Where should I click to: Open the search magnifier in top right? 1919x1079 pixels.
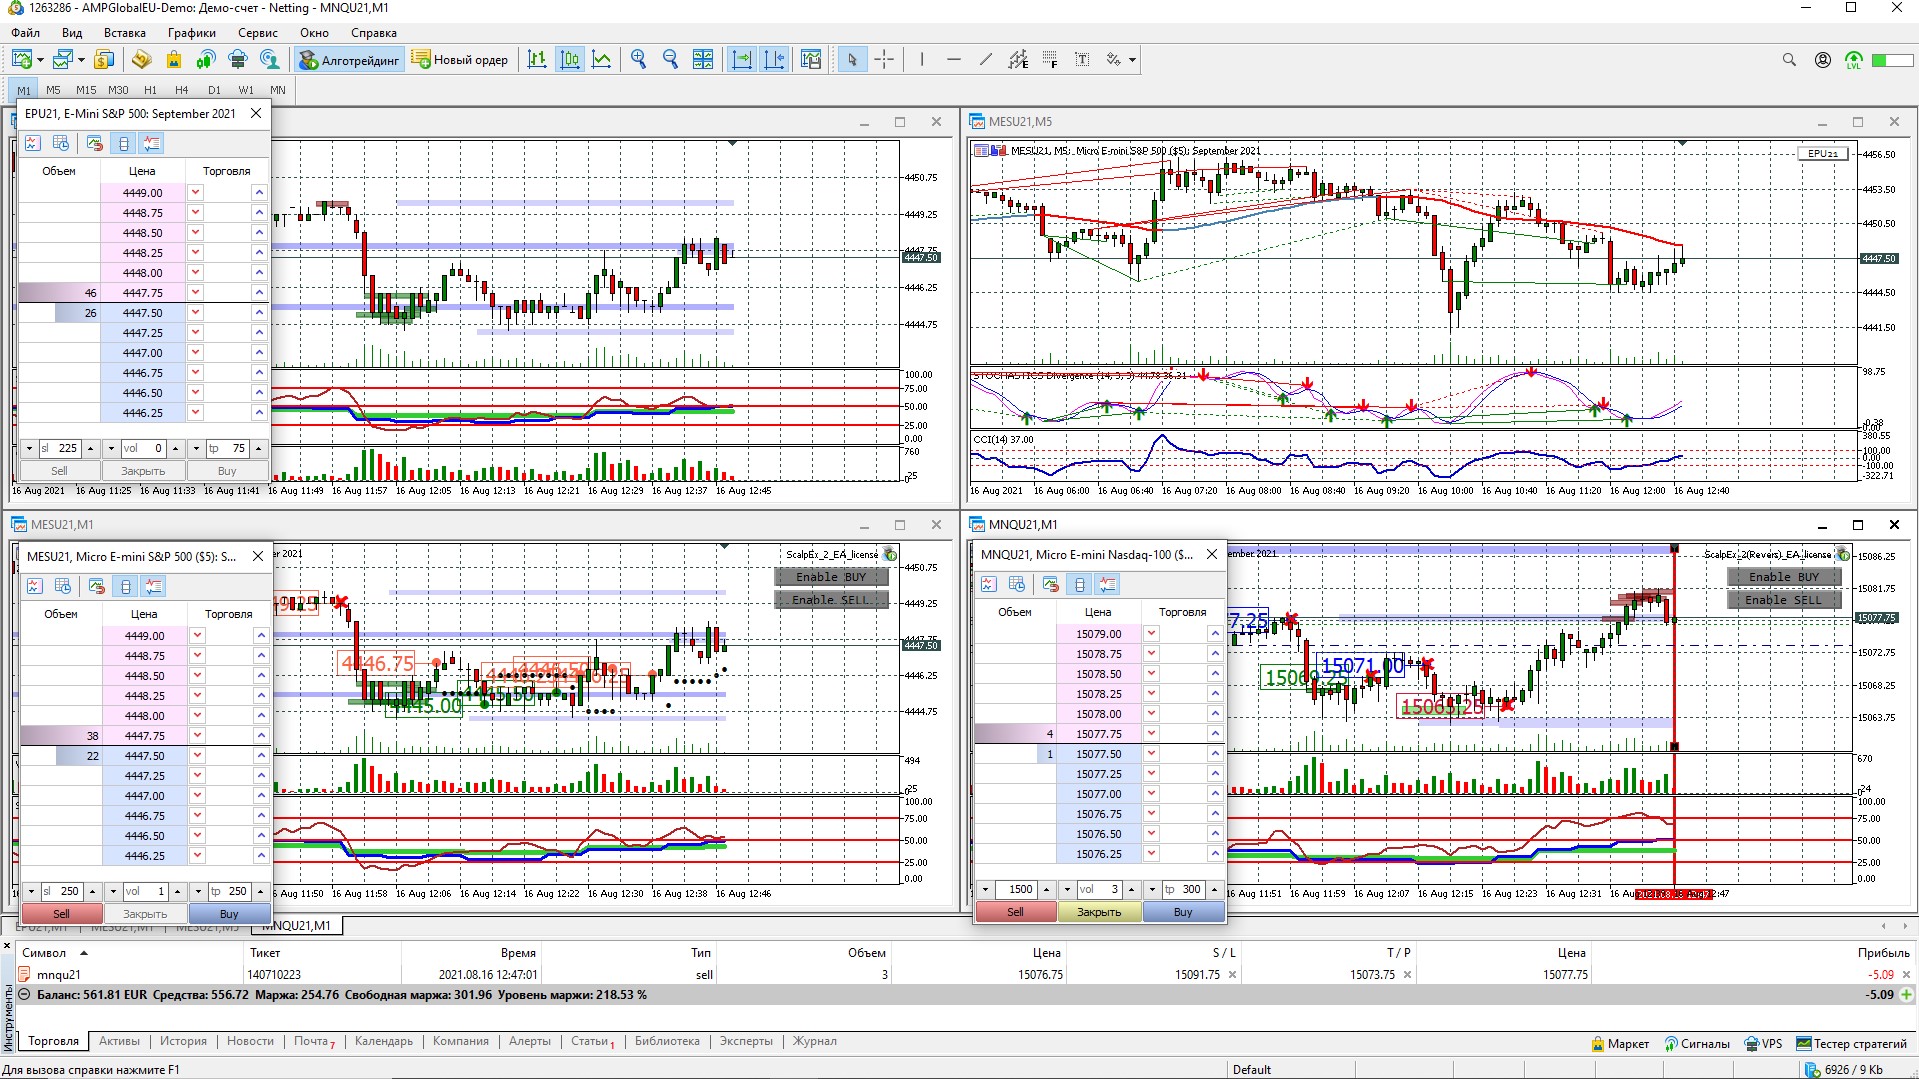point(1789,60)
